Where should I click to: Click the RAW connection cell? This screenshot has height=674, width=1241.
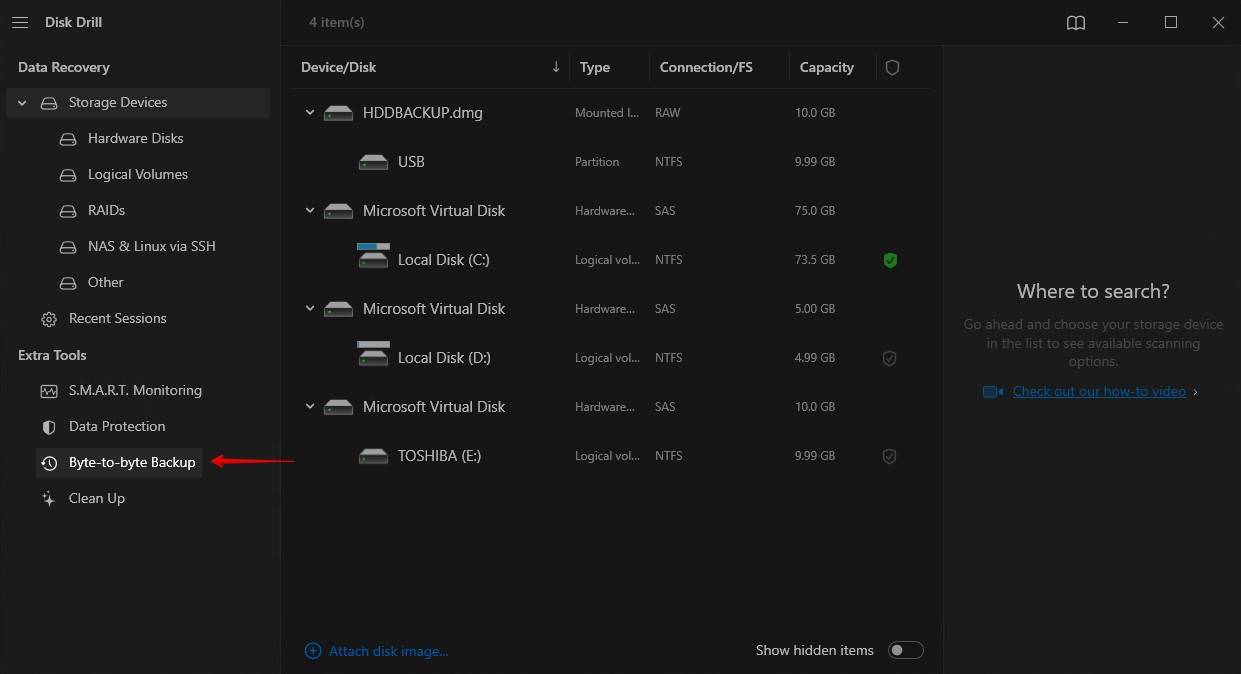(667, 113)
